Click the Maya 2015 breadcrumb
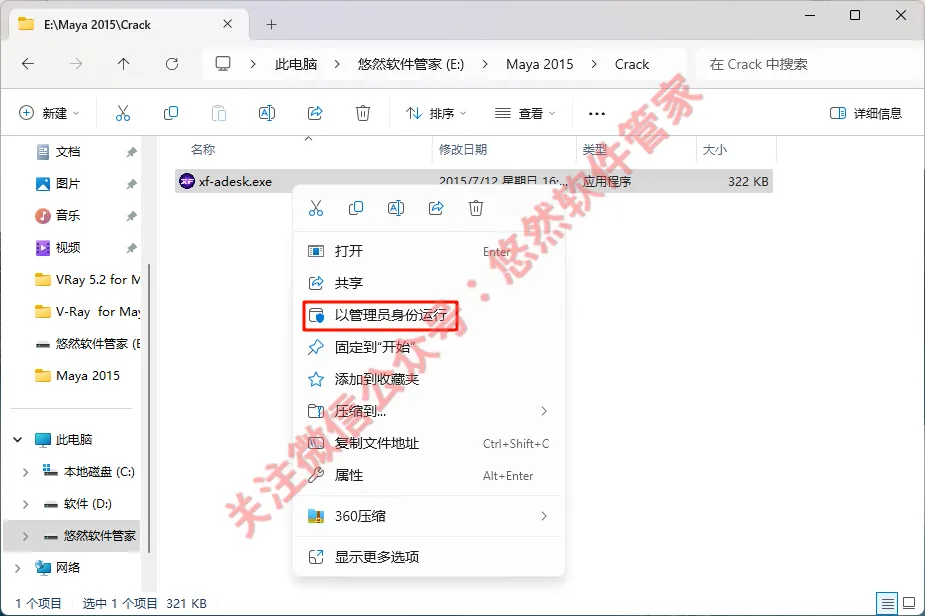Viewport: 925px width, 616px height. (x=540, y=64)
